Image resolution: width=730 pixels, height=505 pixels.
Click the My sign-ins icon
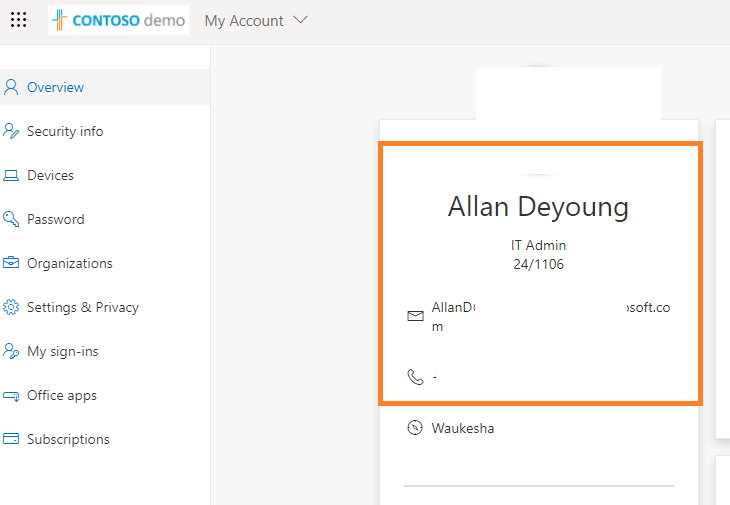point(11,351)
